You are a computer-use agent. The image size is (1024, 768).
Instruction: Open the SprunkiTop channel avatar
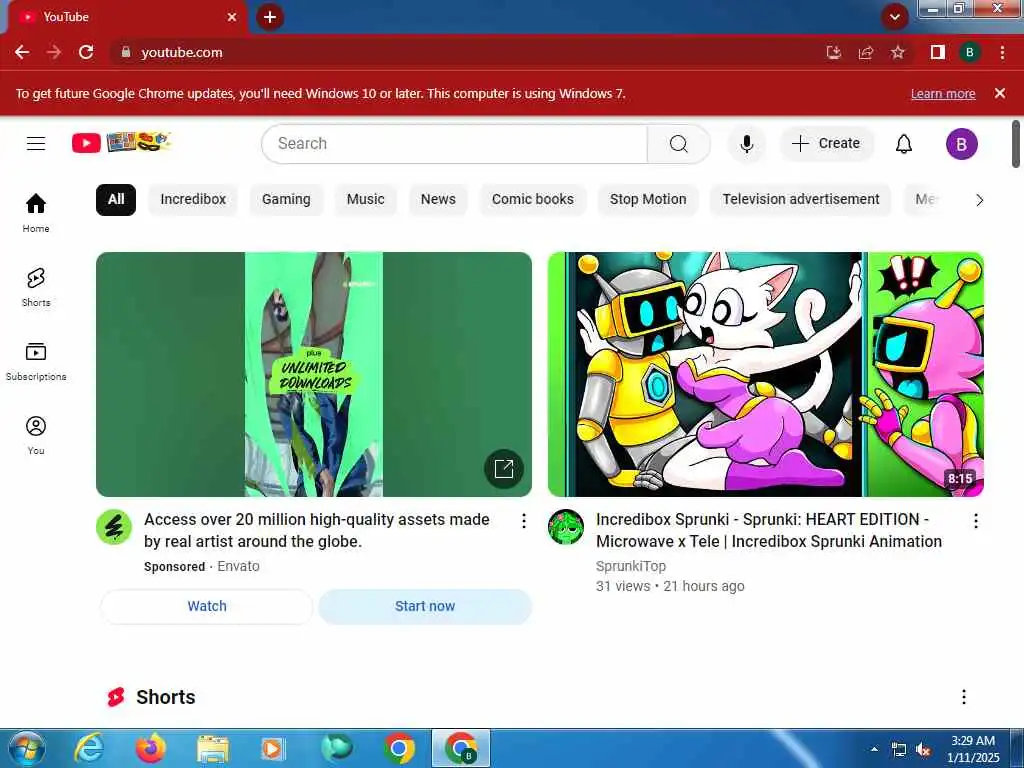[x=566, y=527]
